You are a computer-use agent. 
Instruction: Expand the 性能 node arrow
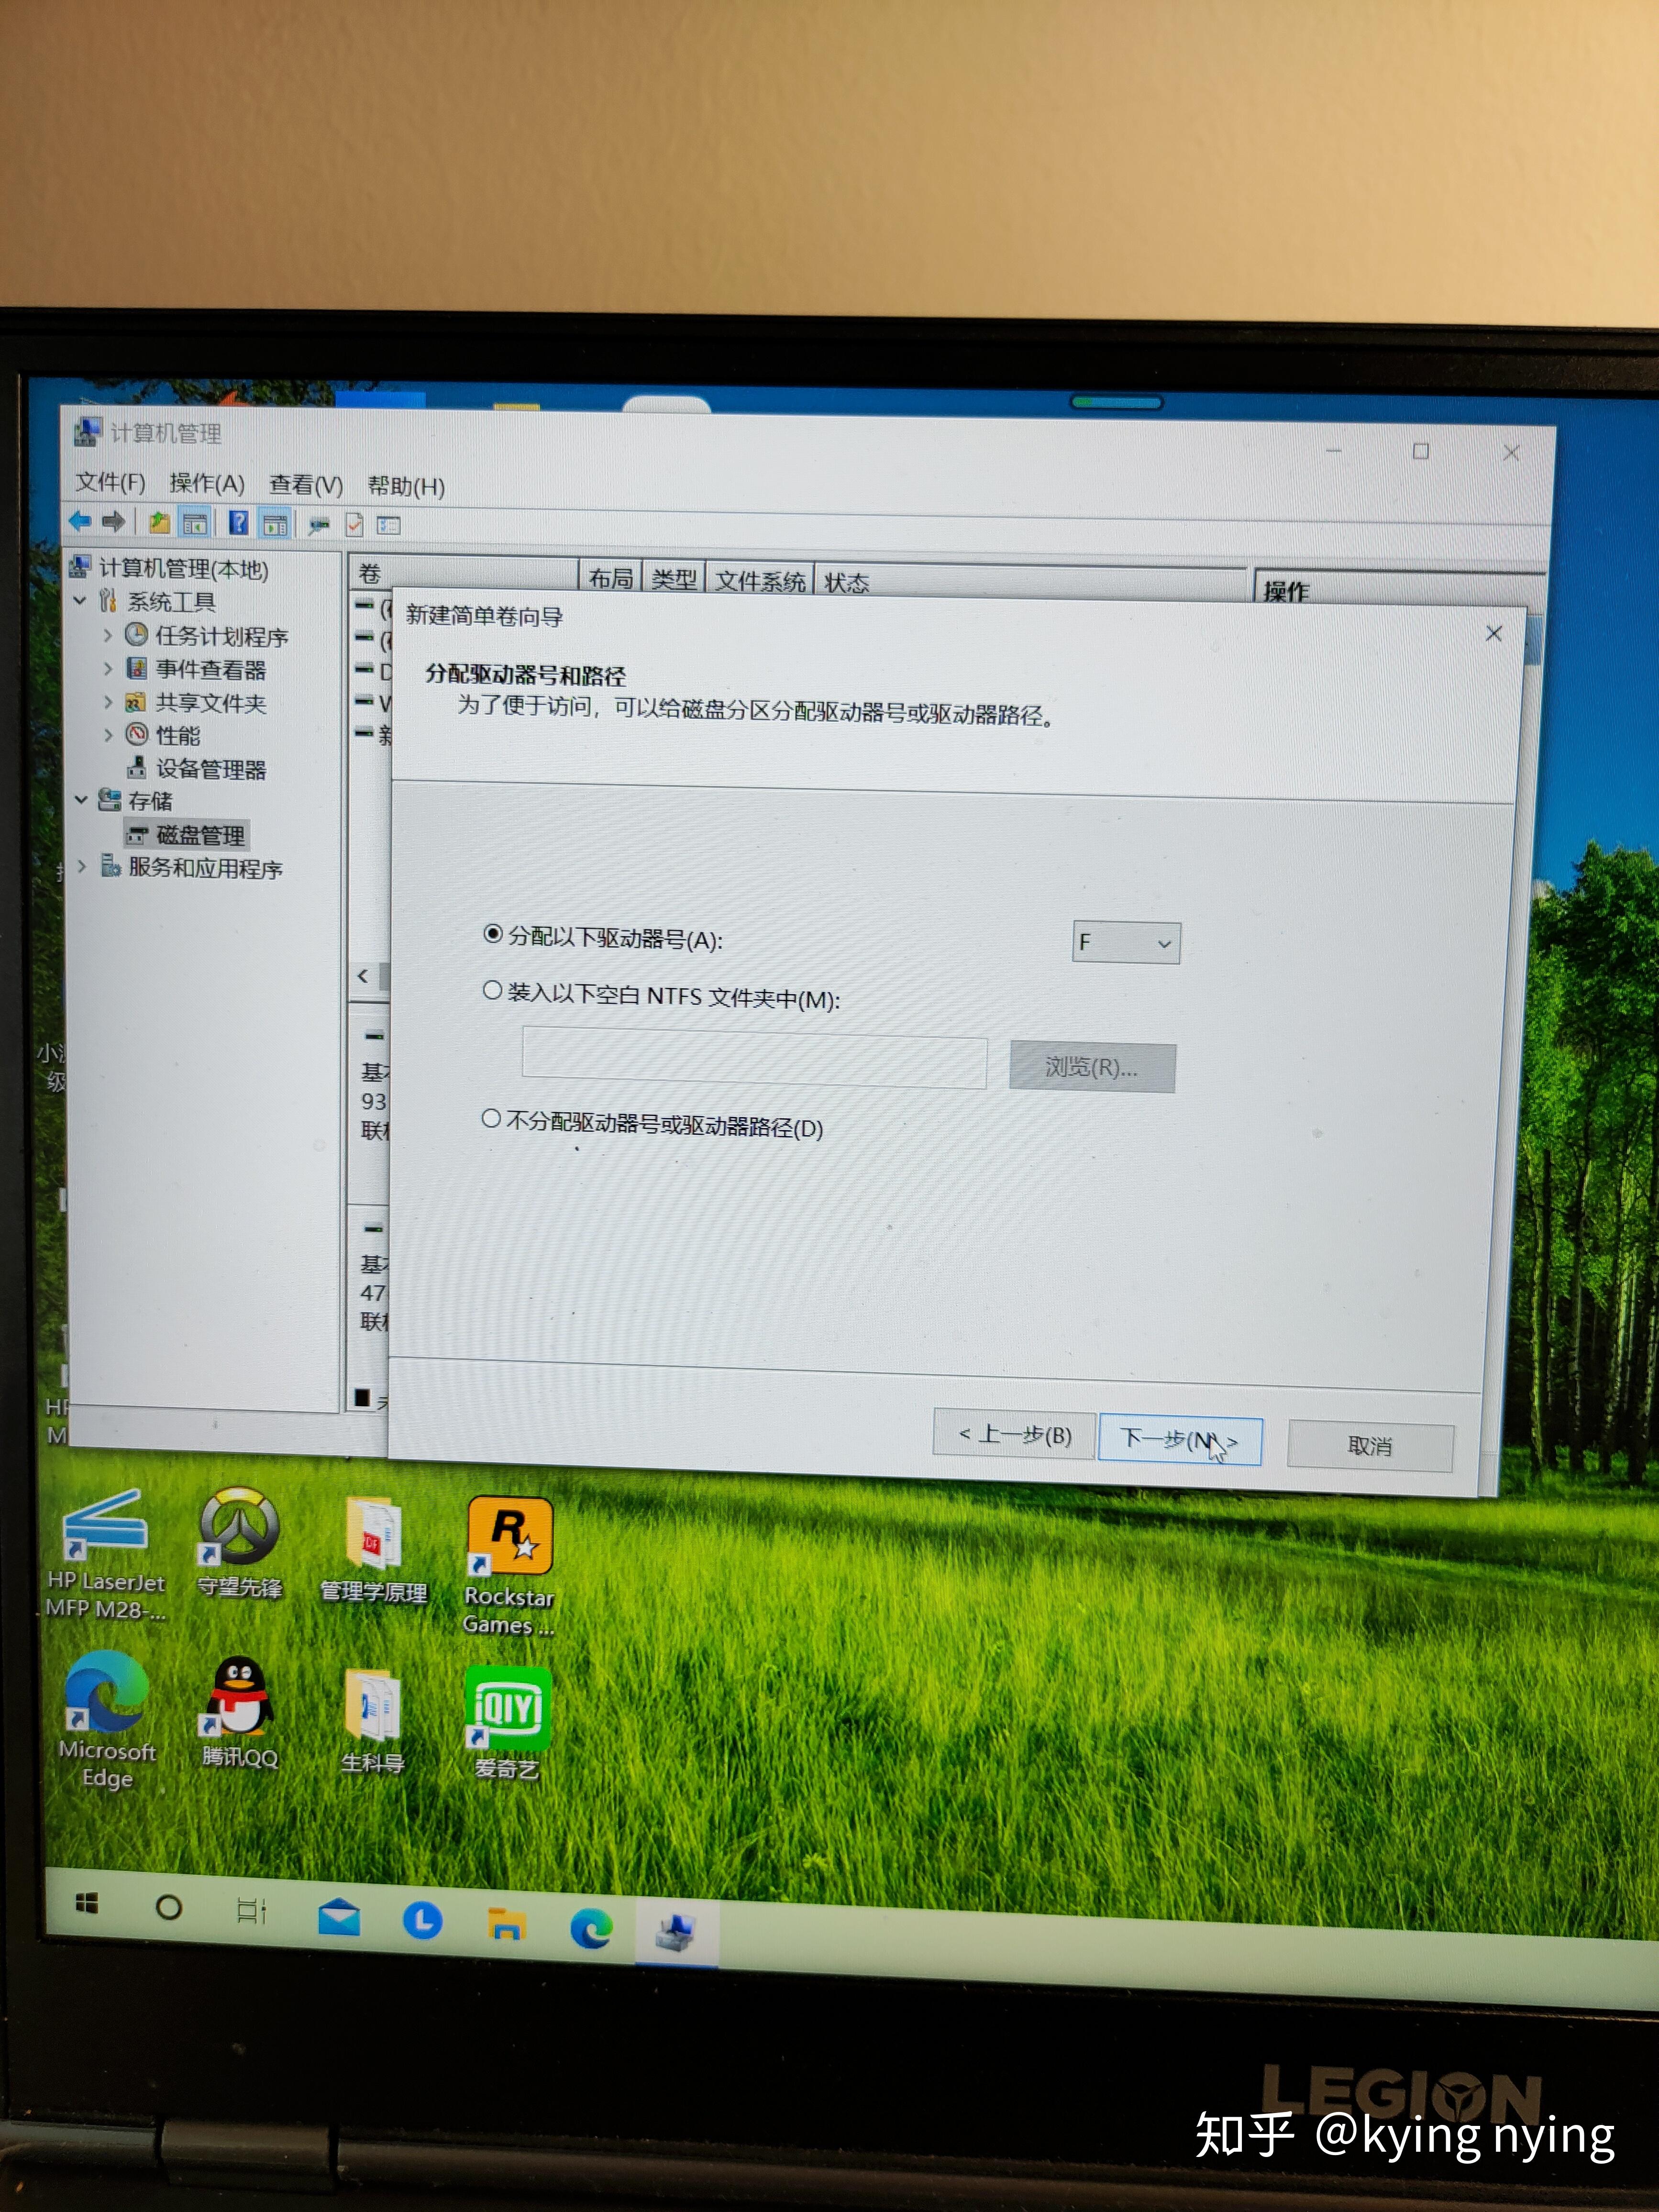(x=108, y=735)
